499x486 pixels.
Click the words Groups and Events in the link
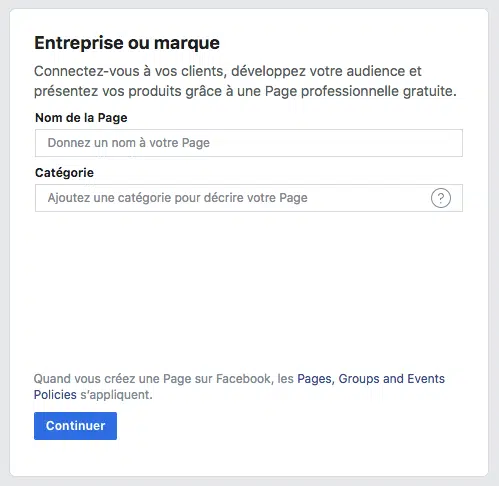(392, 379)
